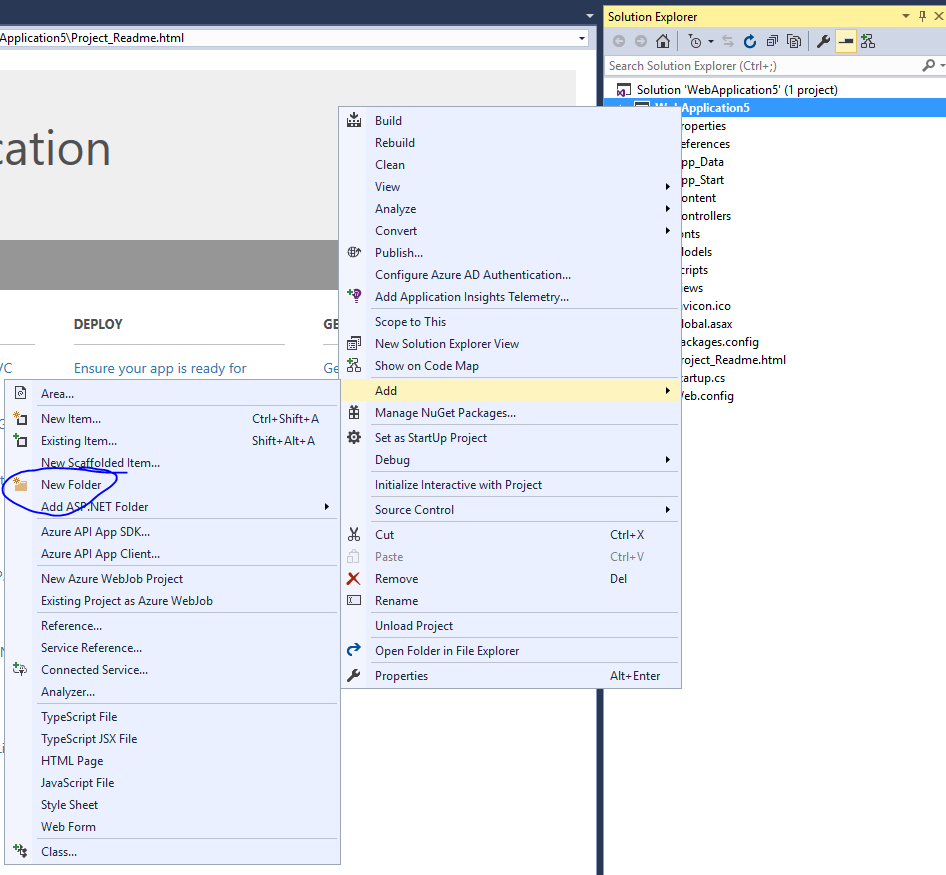Select New Folder from the circled menu item
Screen dimensions: 946x875
pyautogui.click(x=73, y=484)
